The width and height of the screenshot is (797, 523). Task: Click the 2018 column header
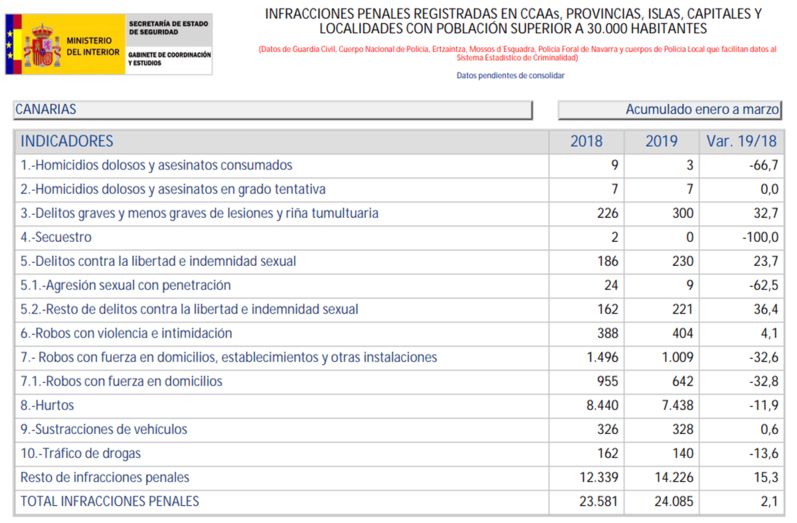586,141
